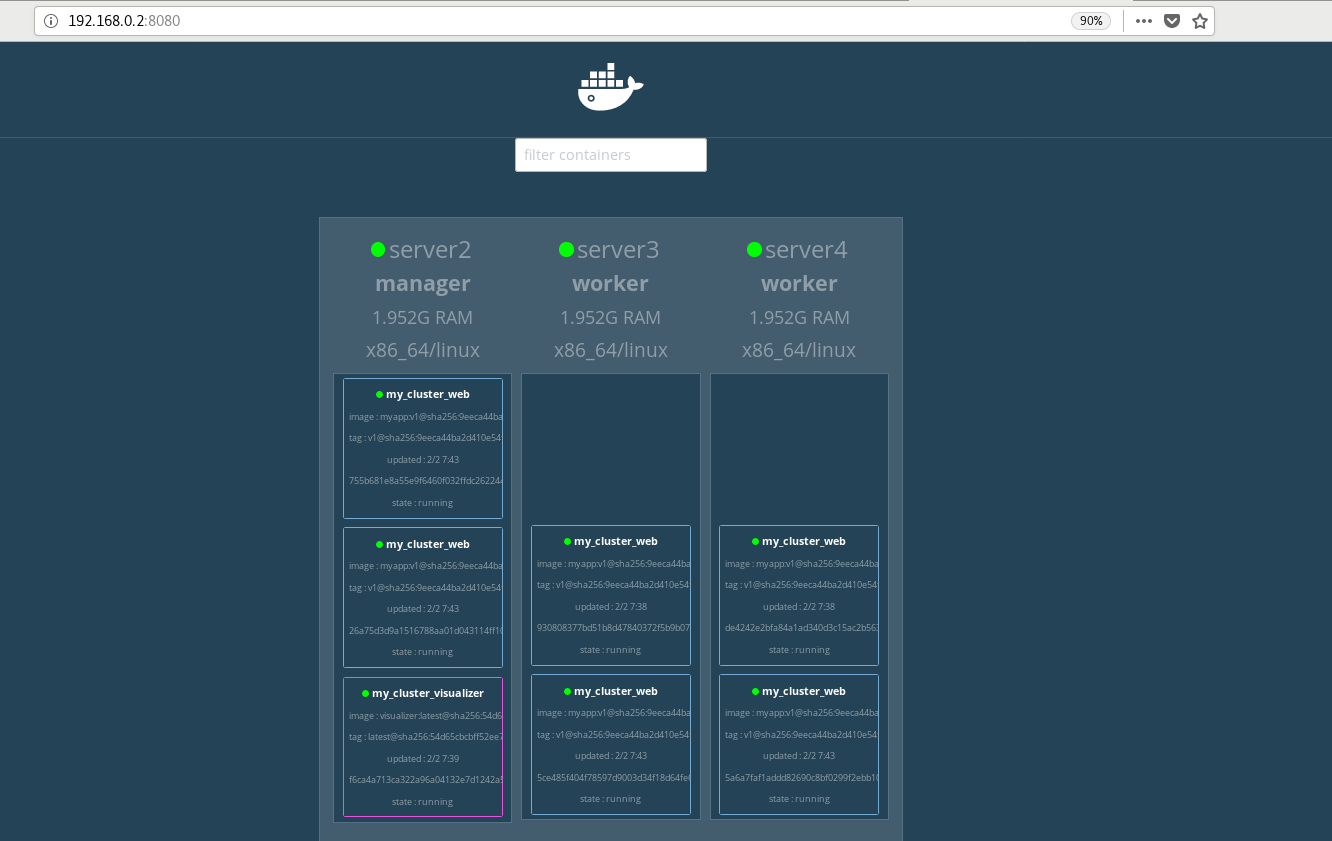Viewport: 1332px width, 841px height.
Task: Click container ID starting 930808377bd5
Action: pyautogui.click(x=614, y=628)
